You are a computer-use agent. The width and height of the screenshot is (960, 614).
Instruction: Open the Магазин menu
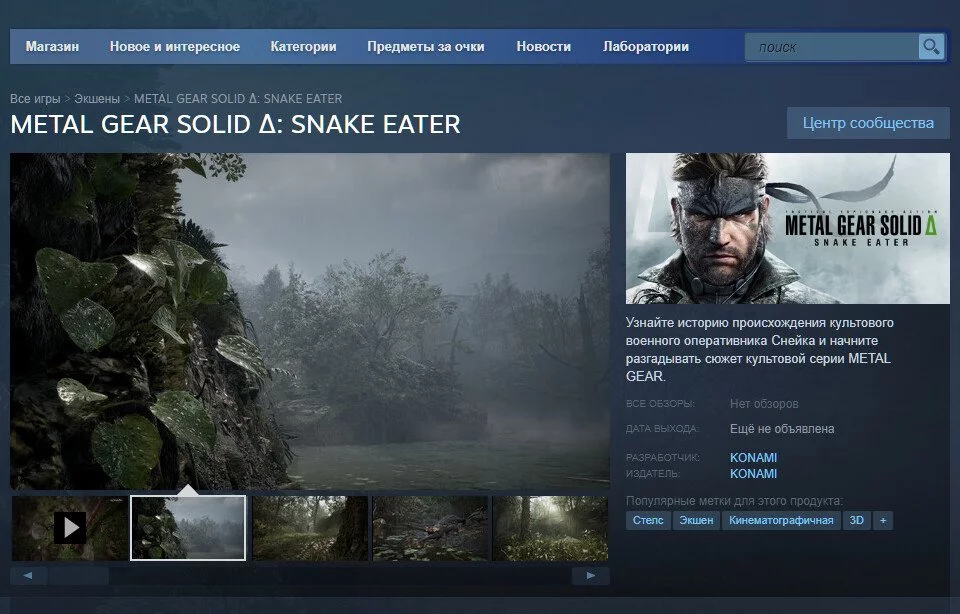tap(52, 47)
